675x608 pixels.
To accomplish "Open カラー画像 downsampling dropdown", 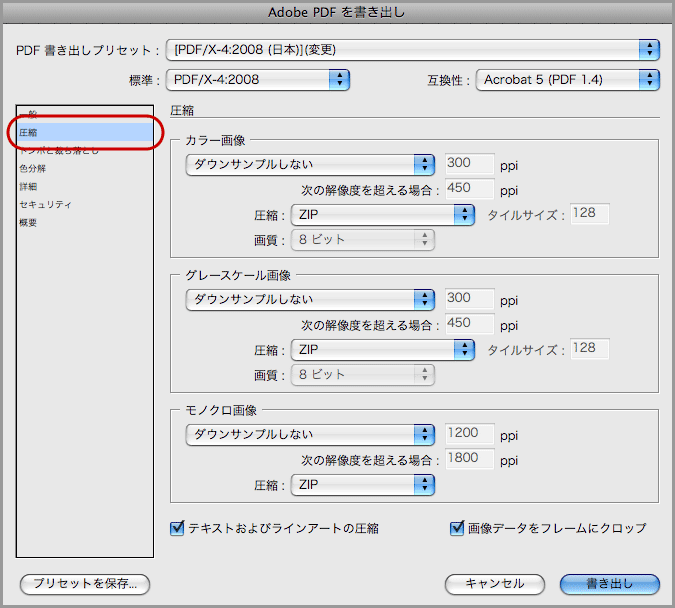I will tap(310, 164).
